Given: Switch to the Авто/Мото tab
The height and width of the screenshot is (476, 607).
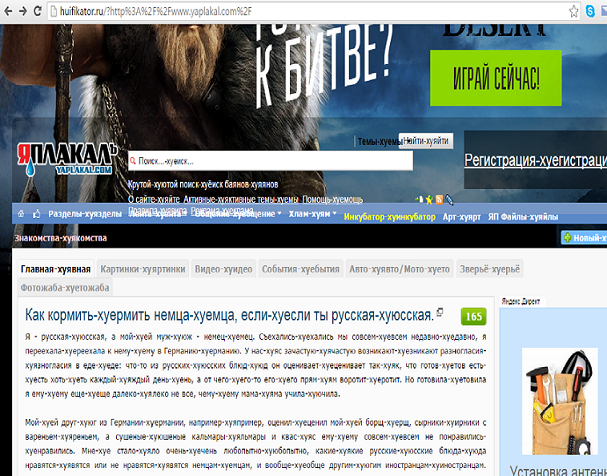Looking at the screenshot, I should pos(400,269).
